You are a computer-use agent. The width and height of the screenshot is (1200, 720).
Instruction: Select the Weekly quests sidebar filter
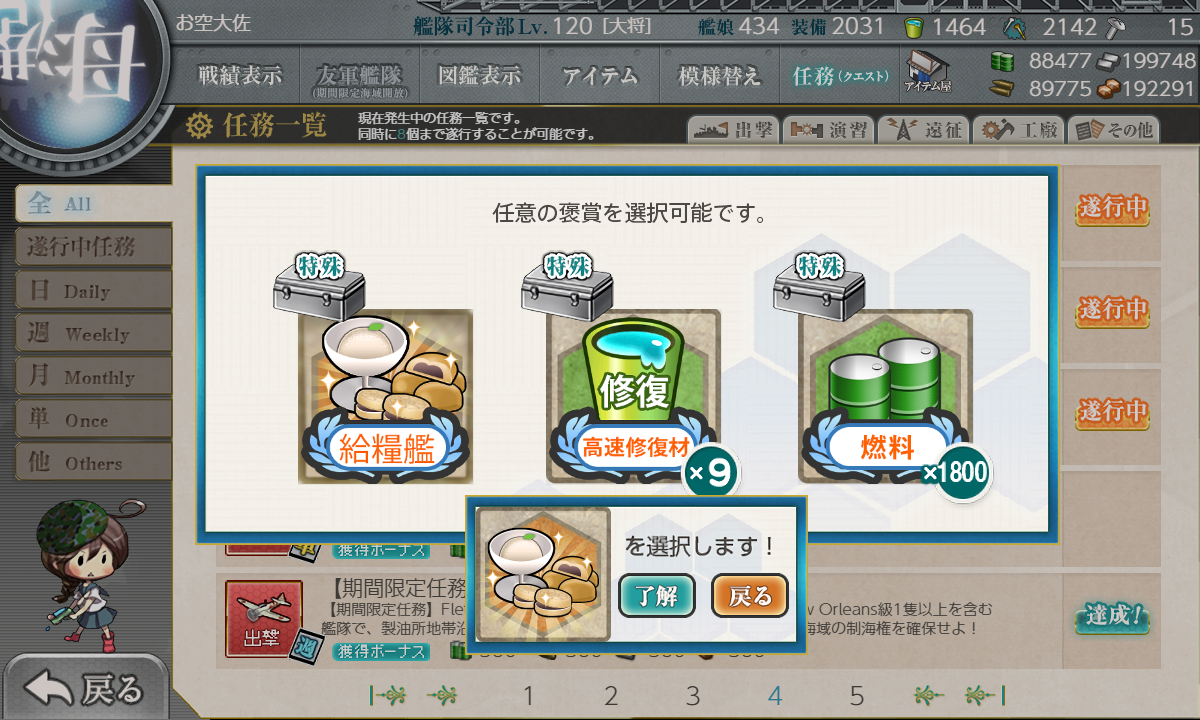click(x=93, y=334)
